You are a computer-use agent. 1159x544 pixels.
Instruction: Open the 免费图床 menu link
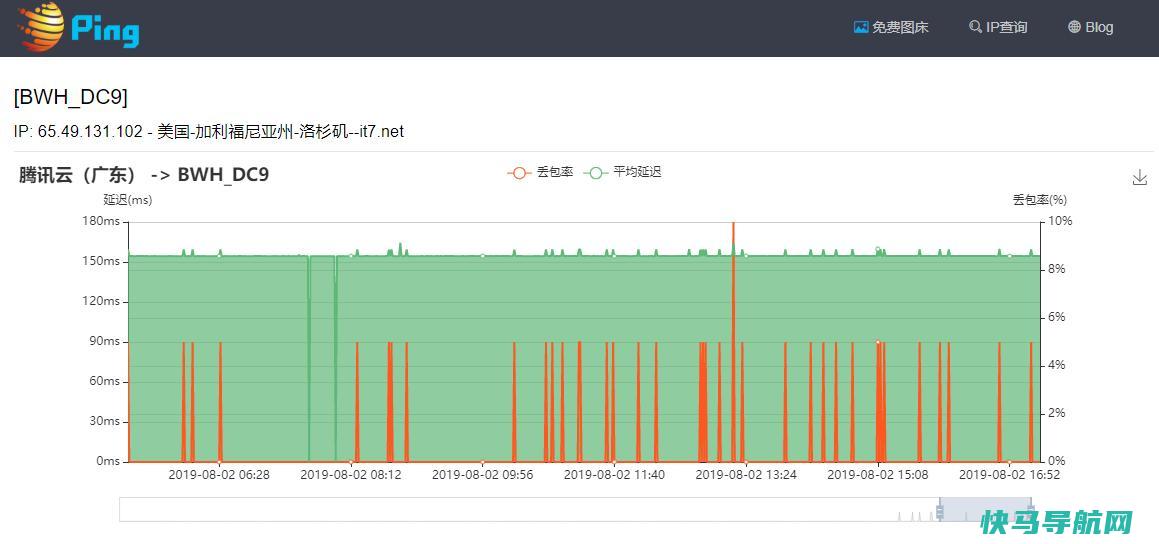tap(891, 27)
